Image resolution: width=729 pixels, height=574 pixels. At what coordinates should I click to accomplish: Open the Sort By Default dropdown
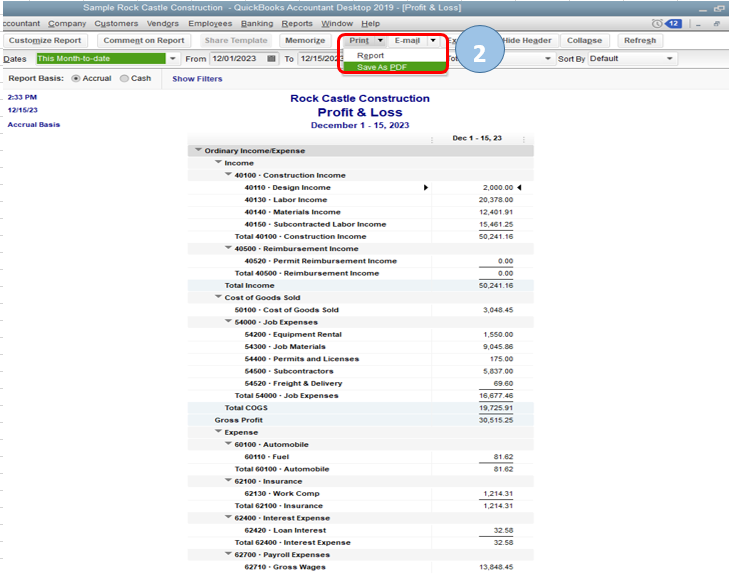[670, 59]
